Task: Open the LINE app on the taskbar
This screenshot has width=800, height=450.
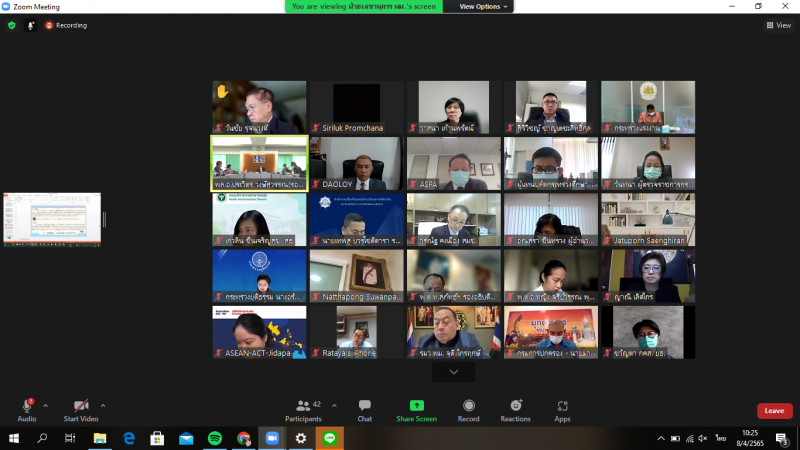Action: pyautogui.click(x=330, y=438)
